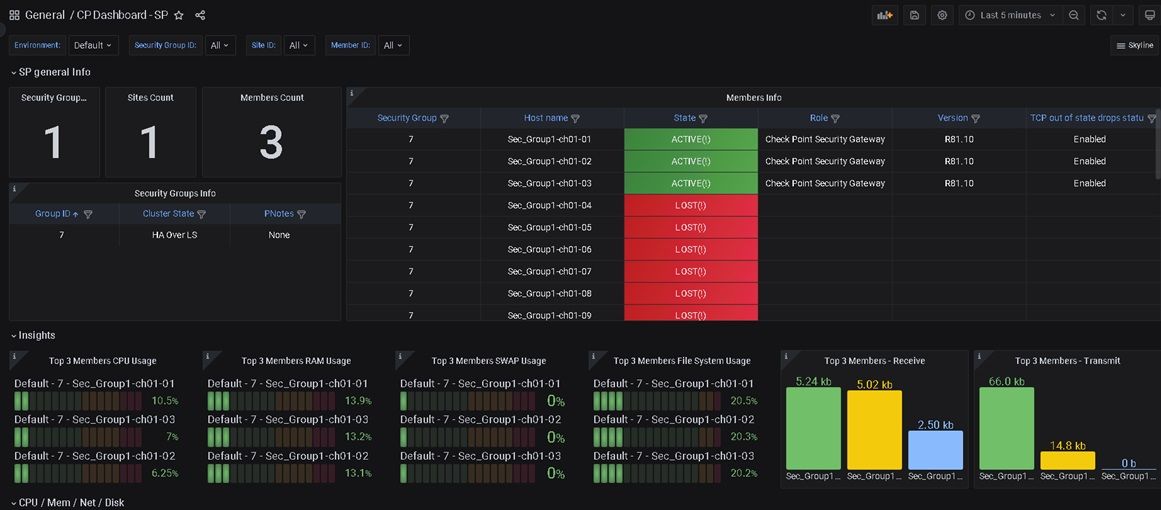Show info for Top 3 Members - Transmit

980,356
